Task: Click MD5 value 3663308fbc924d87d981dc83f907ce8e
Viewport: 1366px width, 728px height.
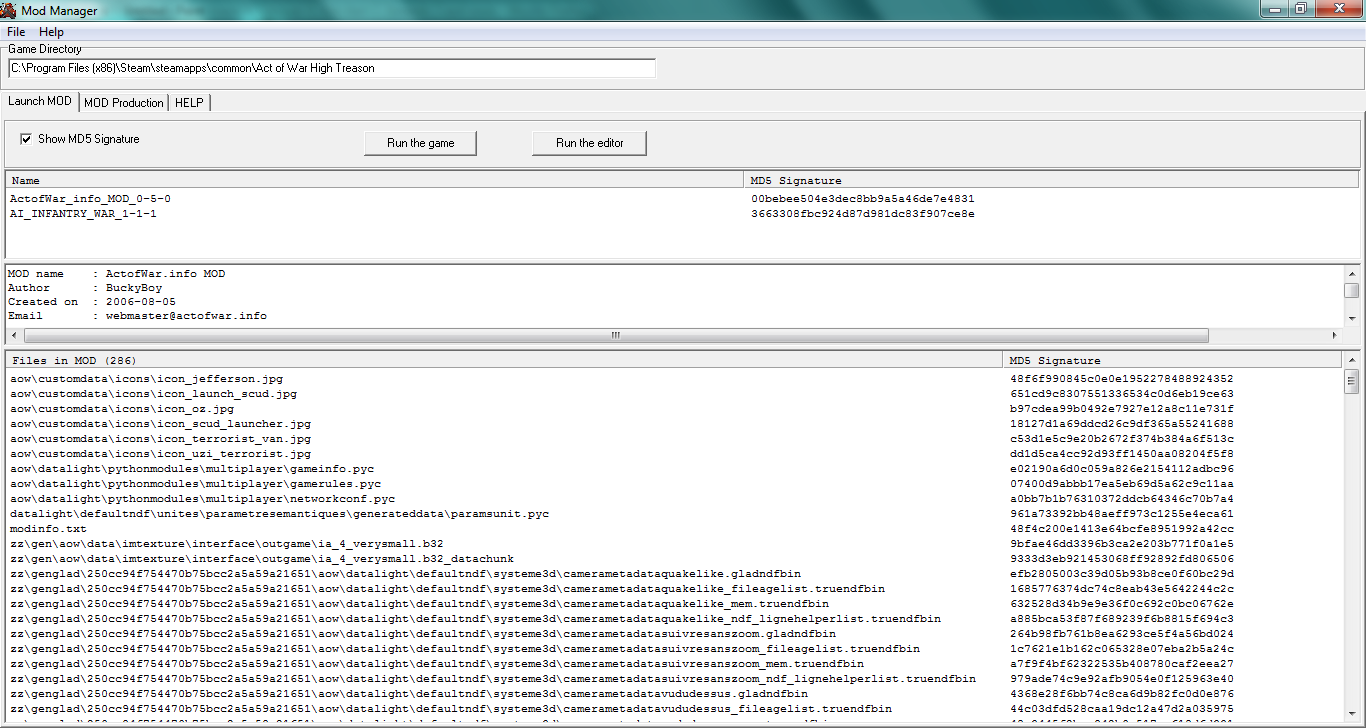Action: coord(862,213)
